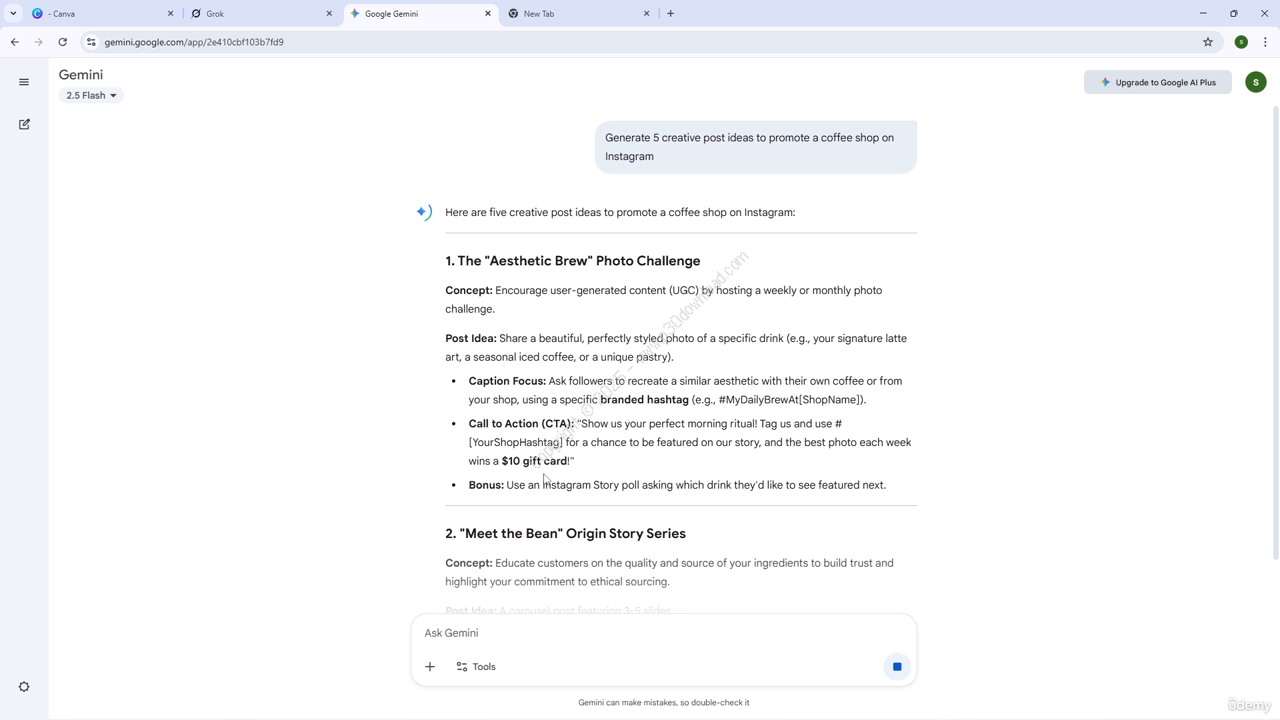Reload the Gemini page
This screenshot has width=1280, height=720.
(62, 42)
